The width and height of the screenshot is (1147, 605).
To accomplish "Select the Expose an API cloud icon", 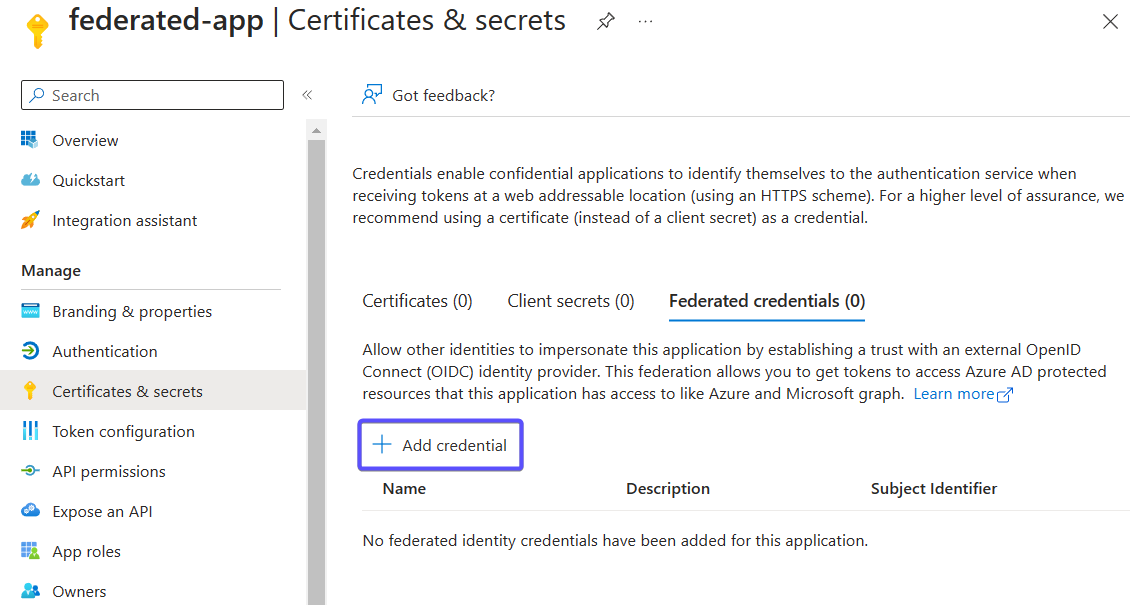I will click(x=31, y=511).
